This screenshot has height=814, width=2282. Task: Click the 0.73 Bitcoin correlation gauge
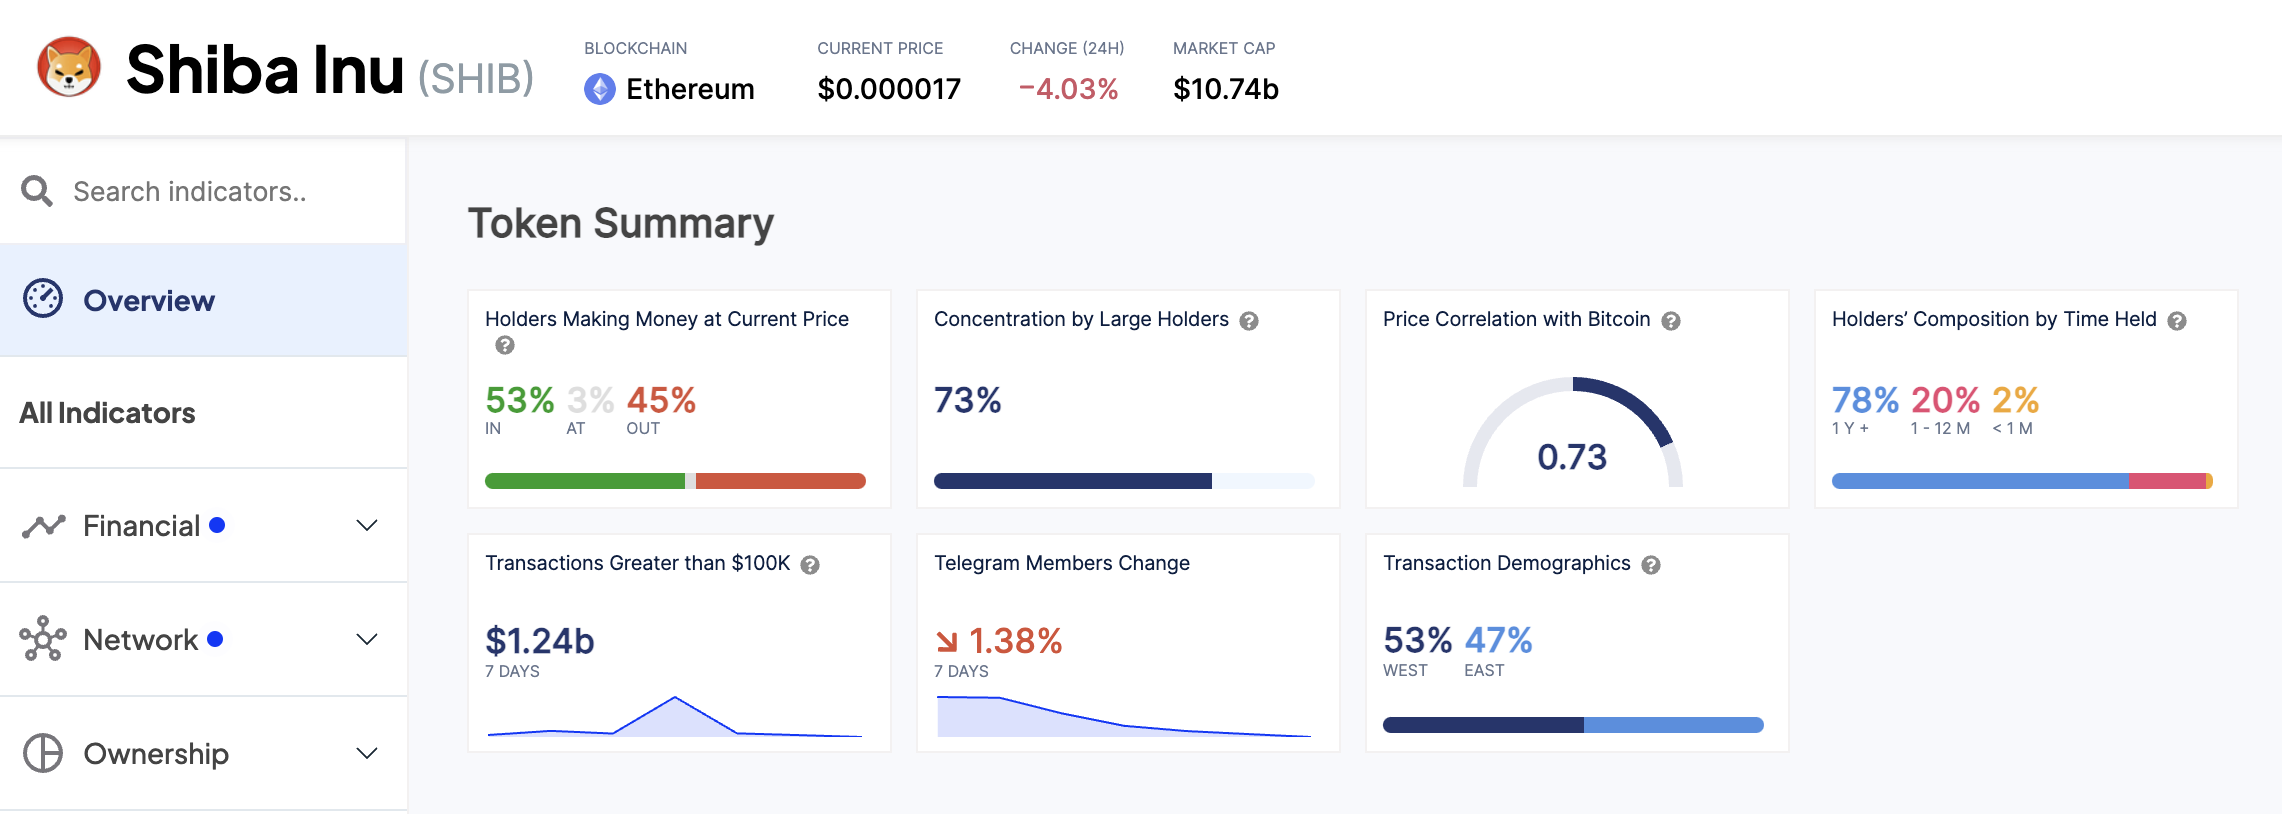[1573, 432]
